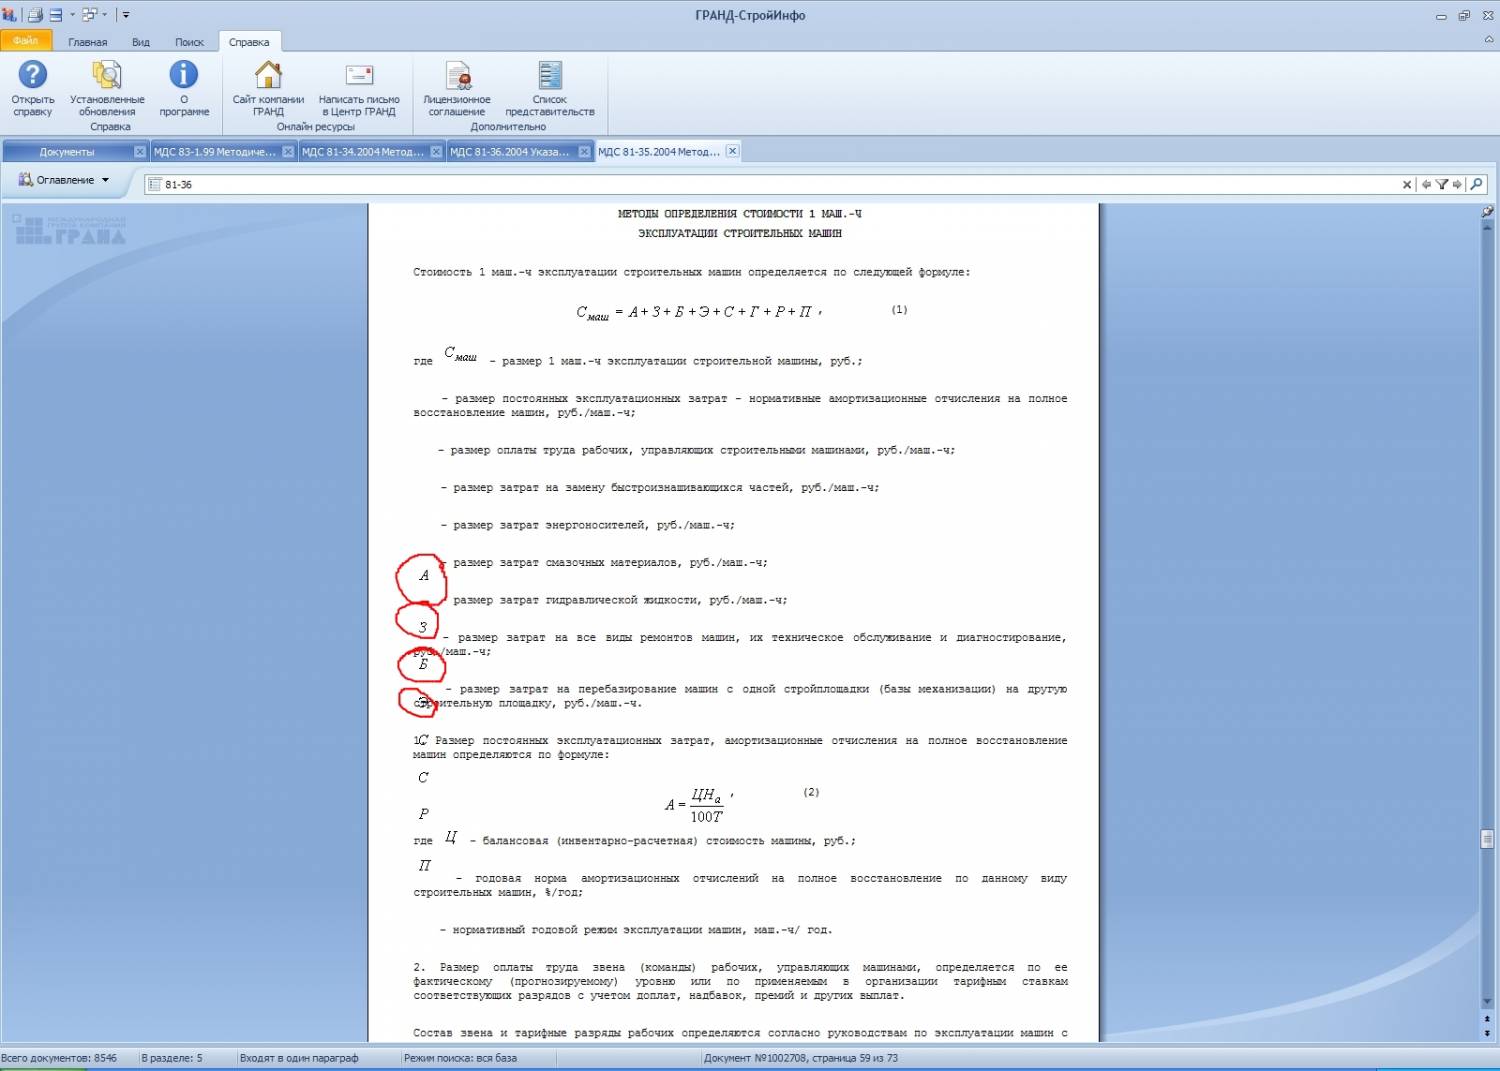
Task: Click status text В разделе: 5
Action: (172, 1058)
